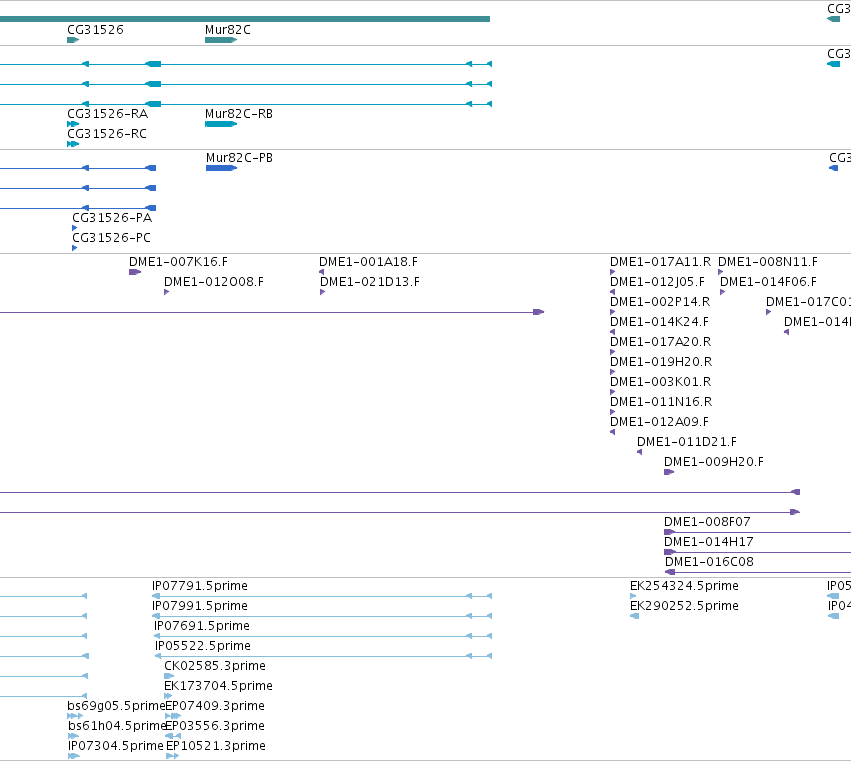Click the IP07304.5prime label
Screen dimensions: 851x761
116,747
